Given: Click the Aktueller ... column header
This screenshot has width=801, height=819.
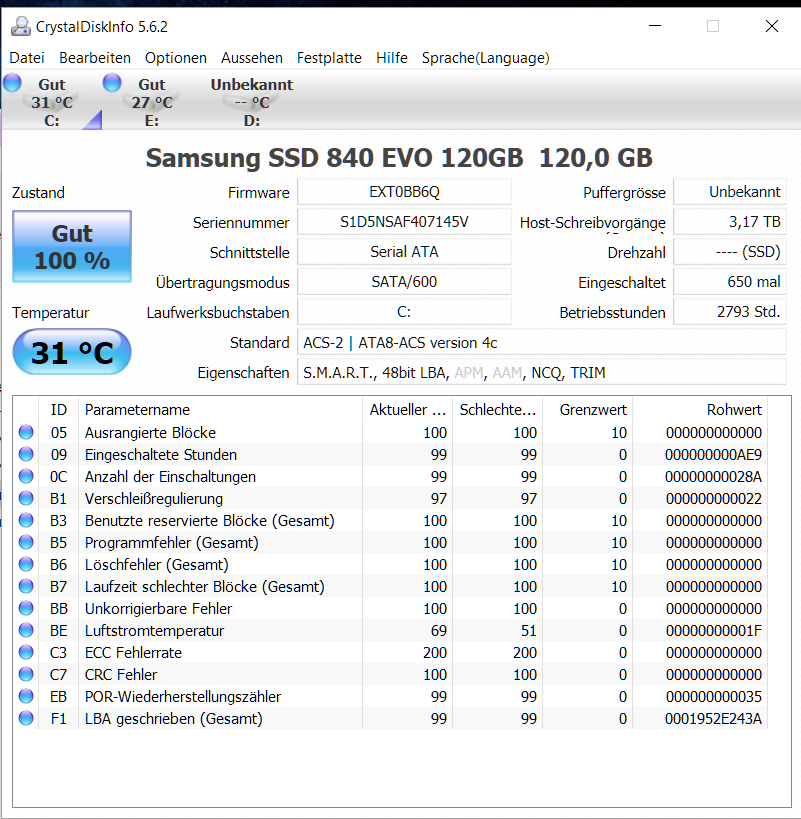Looking at the screenshot, I should tap(407, 410).
